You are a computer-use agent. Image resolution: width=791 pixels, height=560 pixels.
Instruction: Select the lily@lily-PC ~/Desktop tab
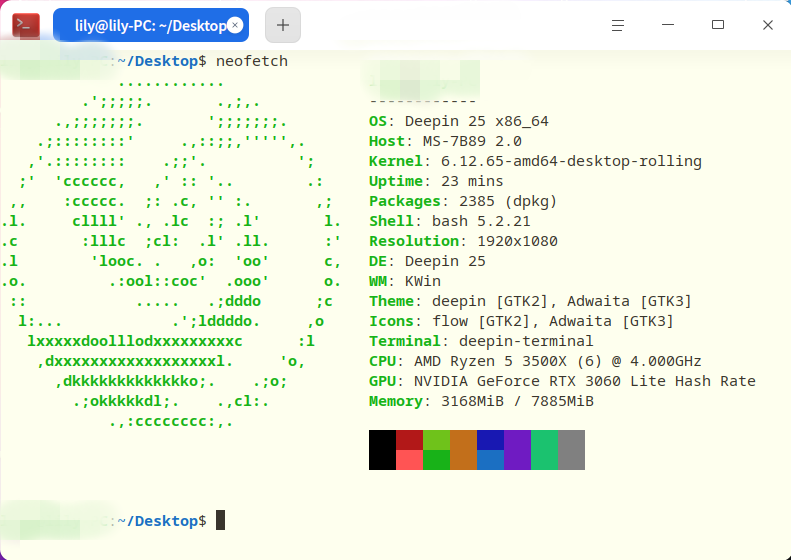151,25
